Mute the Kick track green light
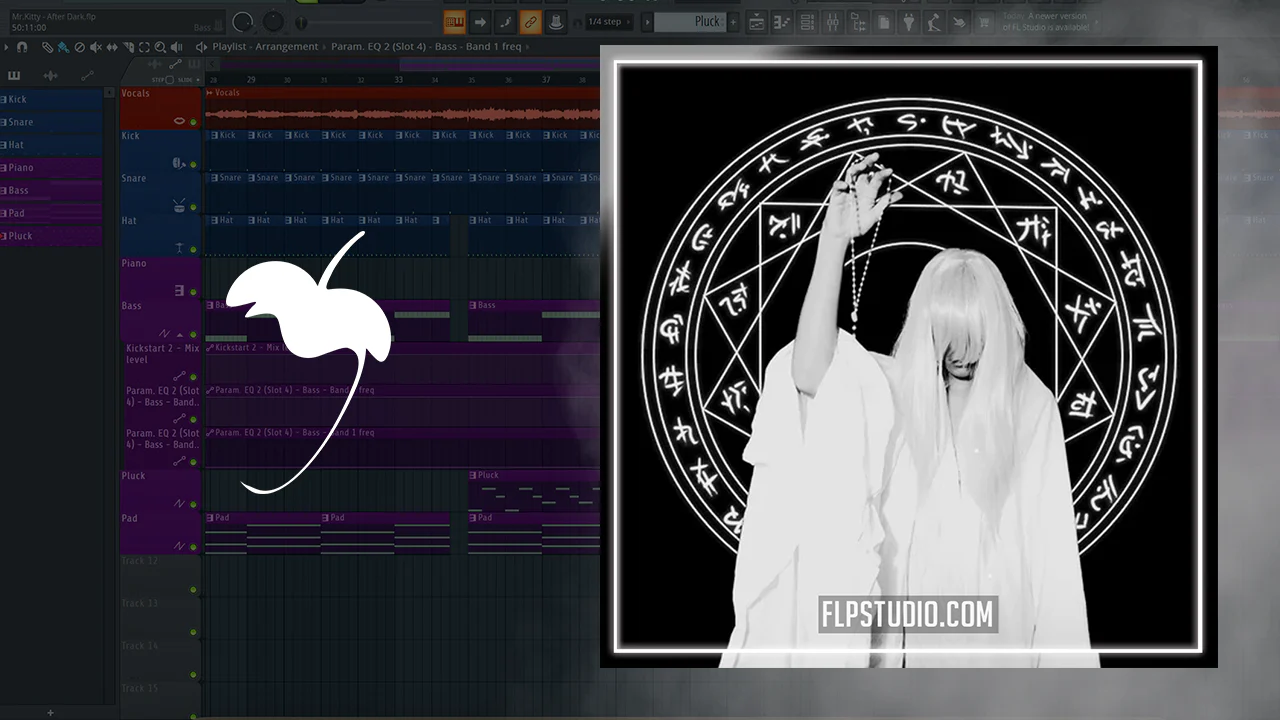The image size is (1280, 720). click(x=193, y=165)
